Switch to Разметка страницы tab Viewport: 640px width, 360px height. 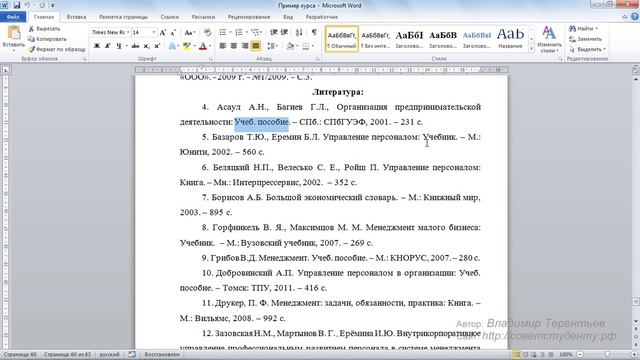123,17
